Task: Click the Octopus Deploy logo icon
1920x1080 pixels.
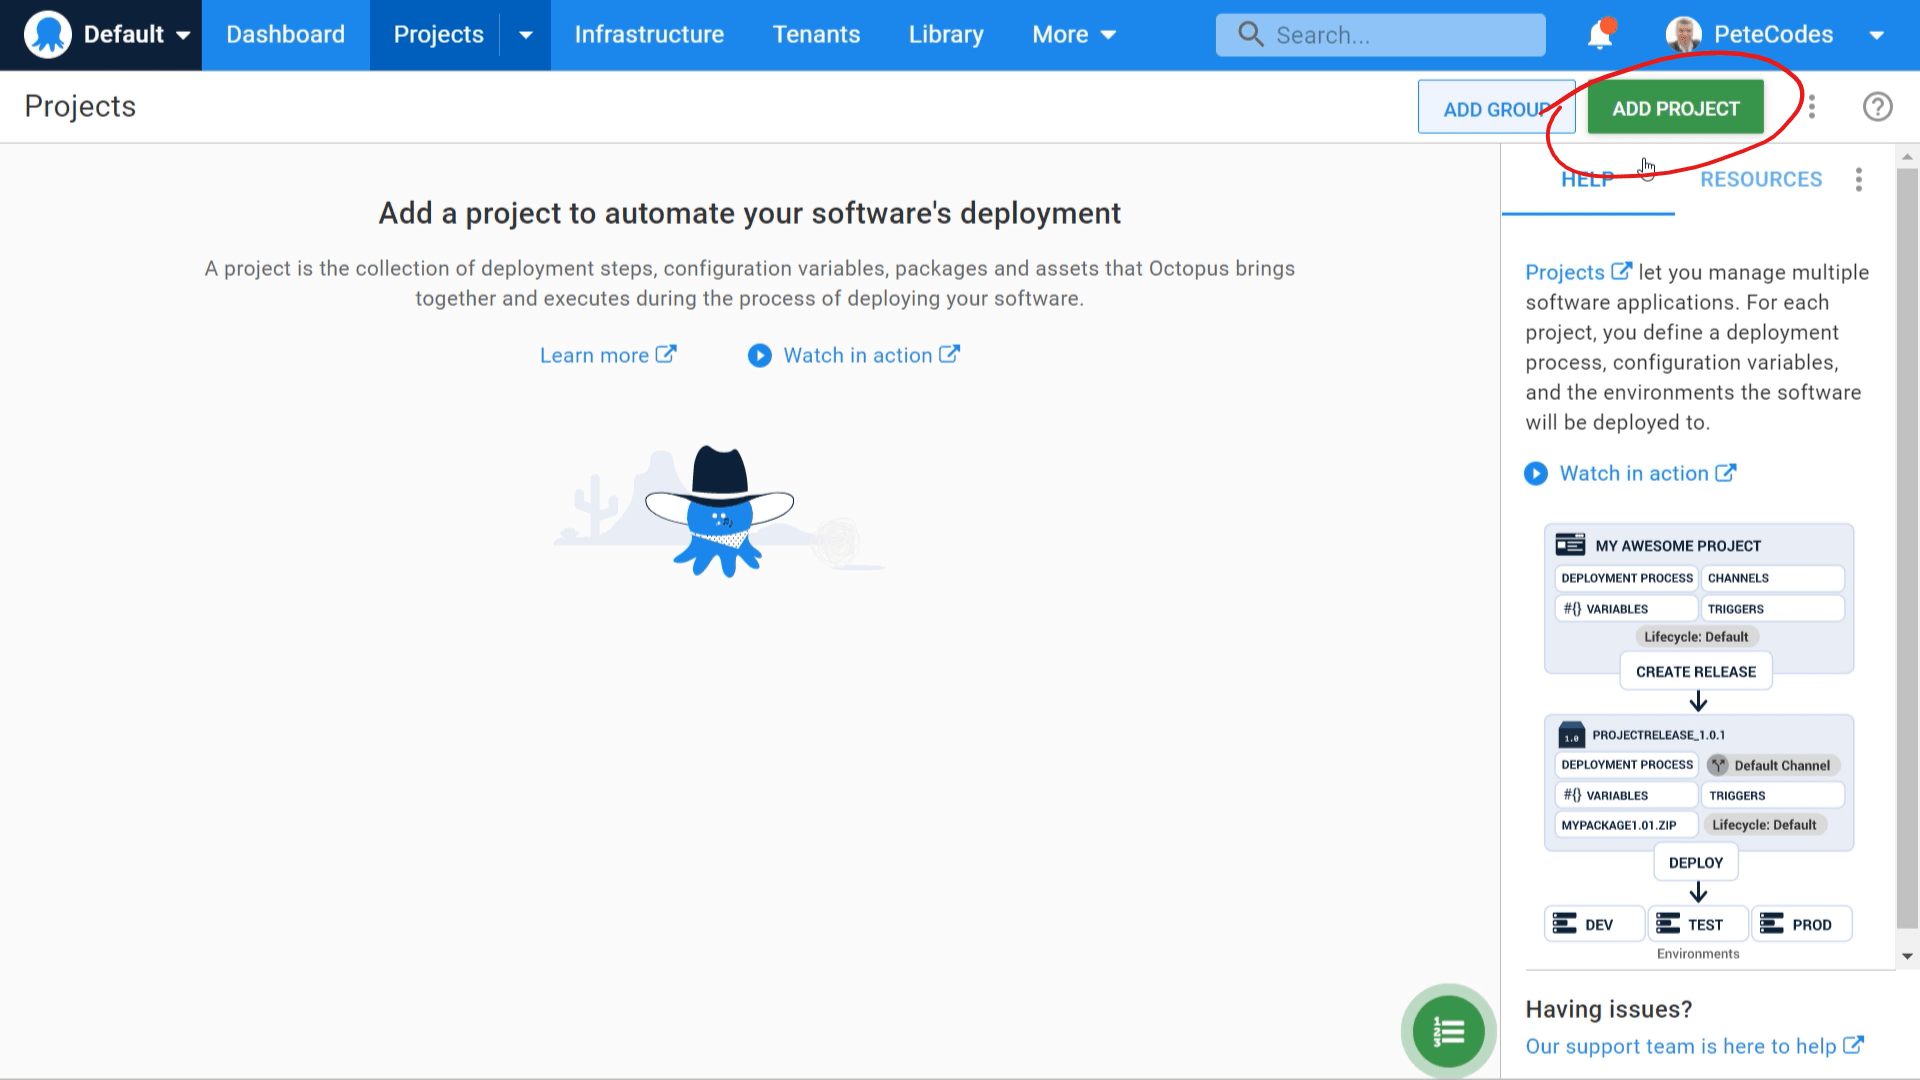Action: (47, 35)
